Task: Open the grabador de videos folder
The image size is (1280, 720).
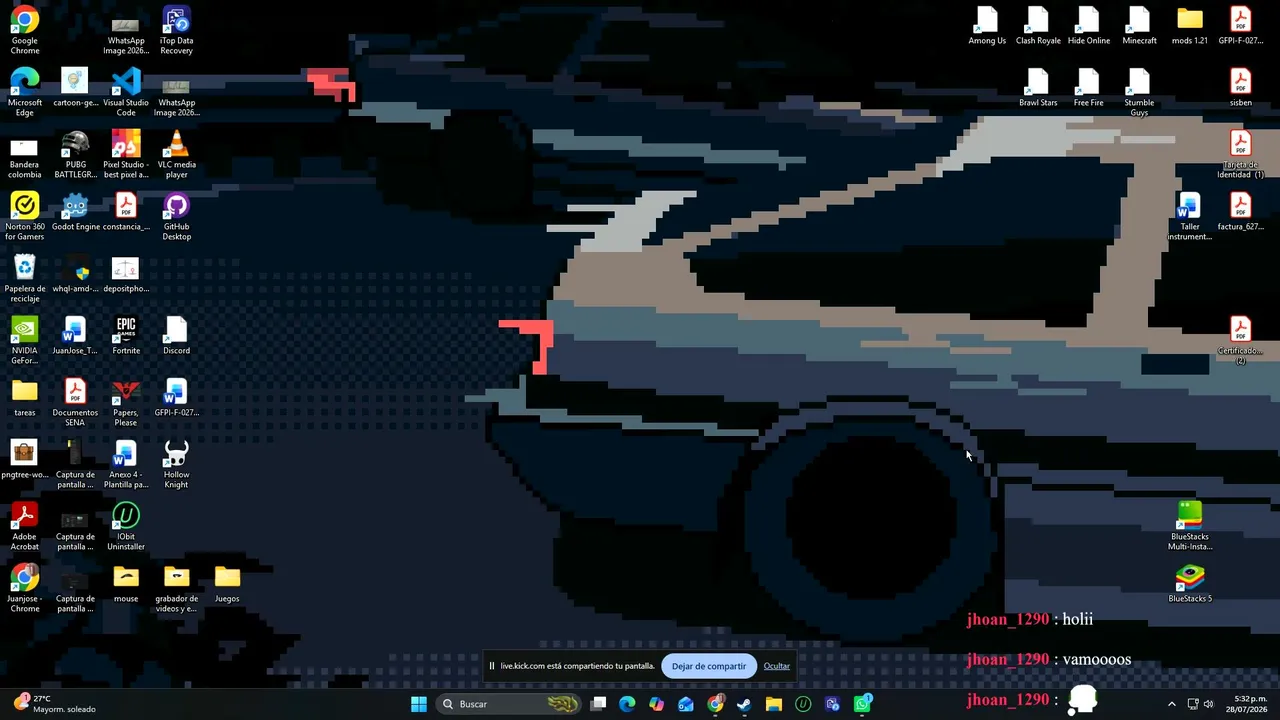Action: (x=176, y=589)
